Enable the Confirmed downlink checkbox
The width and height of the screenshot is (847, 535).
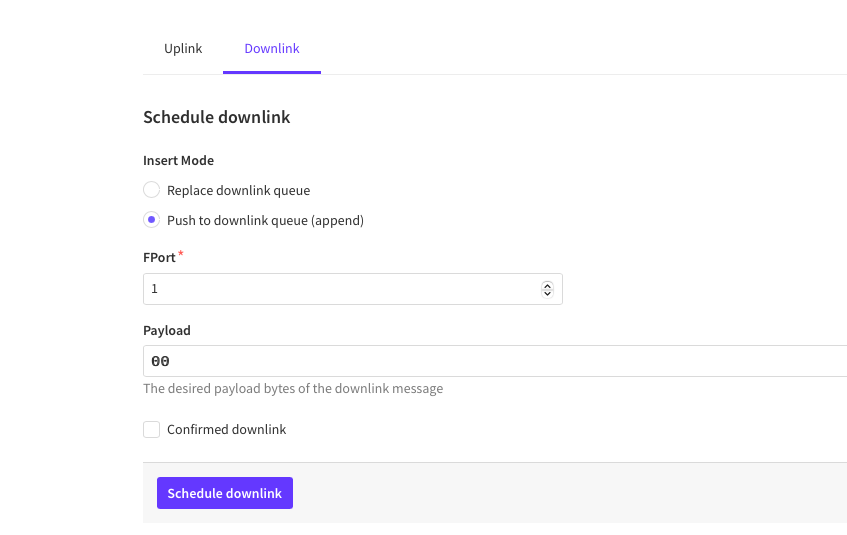pos(152,430)
